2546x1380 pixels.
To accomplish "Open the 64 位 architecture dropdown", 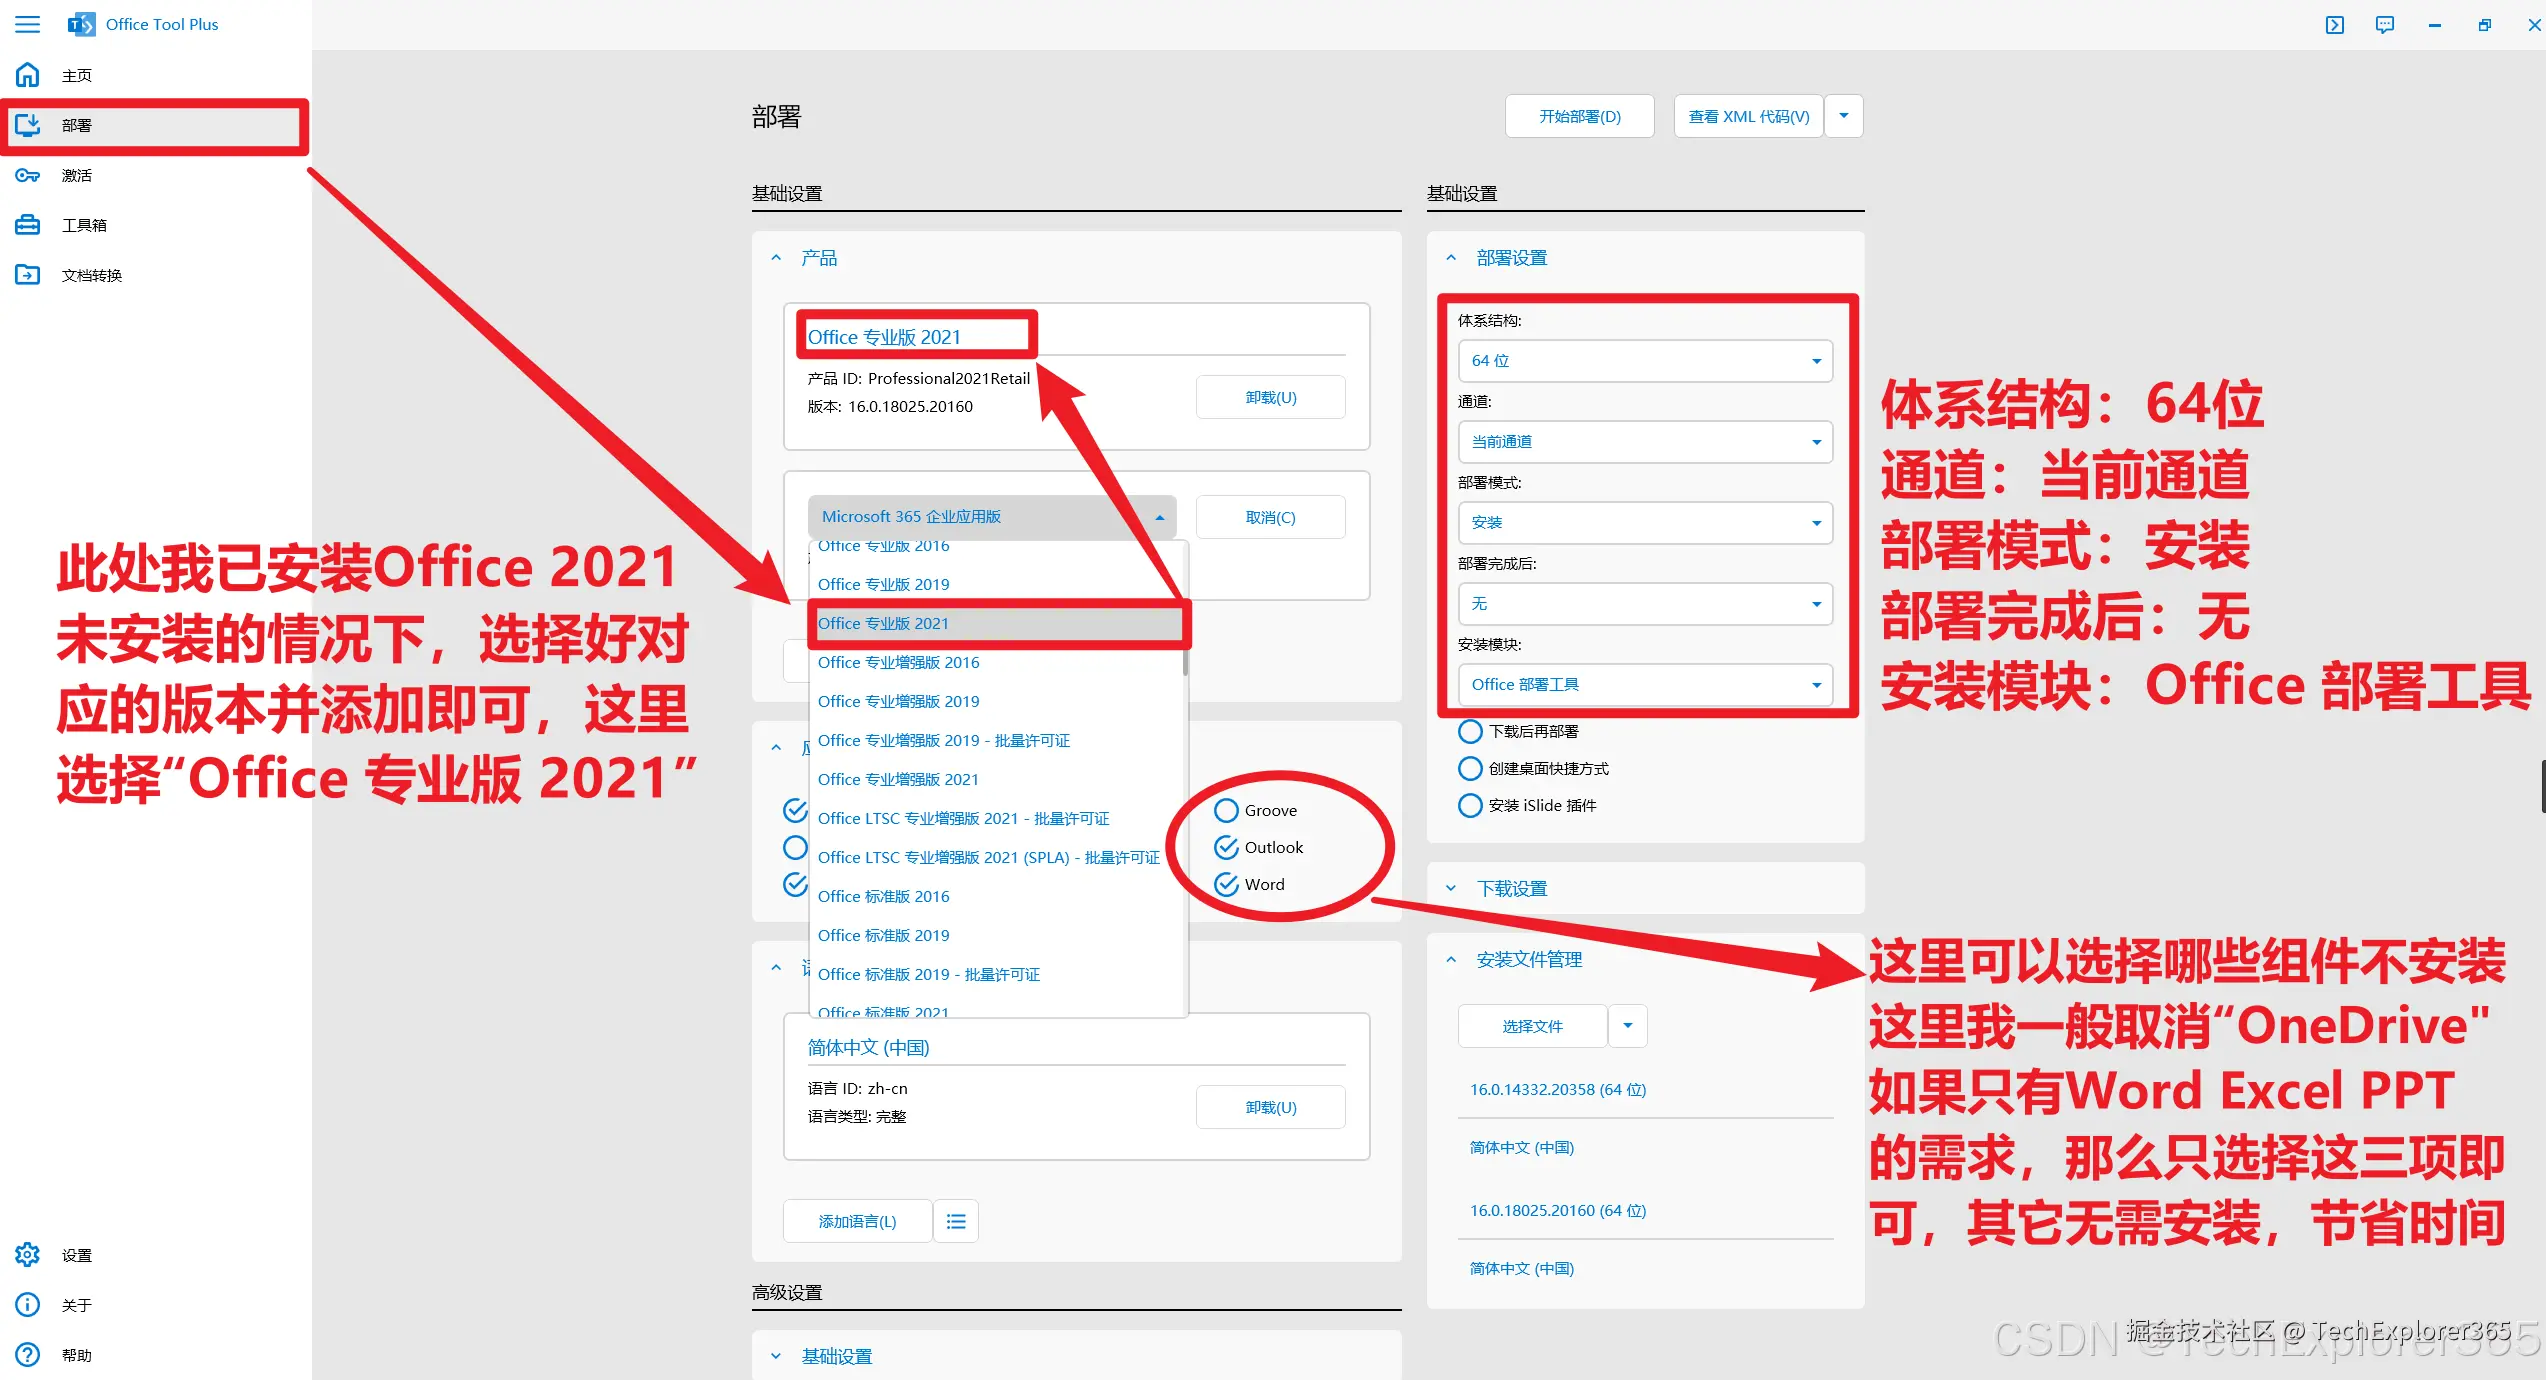I will pos(1645,361).
